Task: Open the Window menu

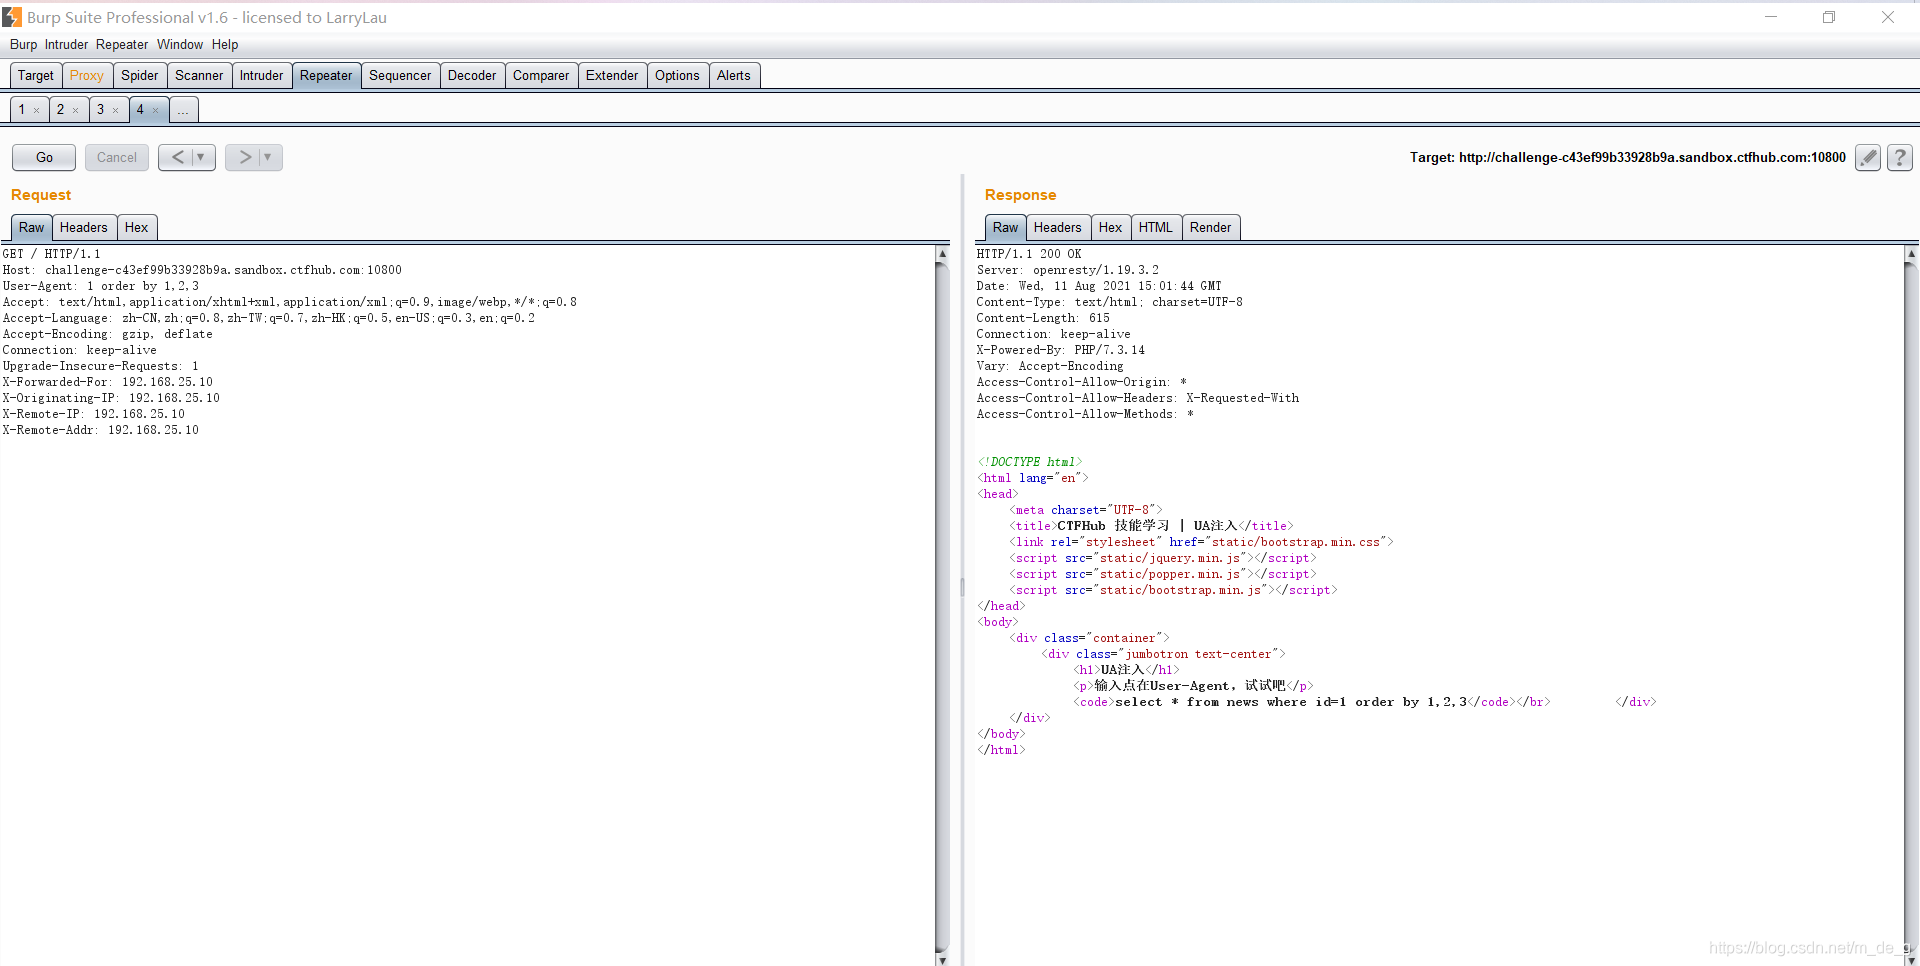Action: 180,44
